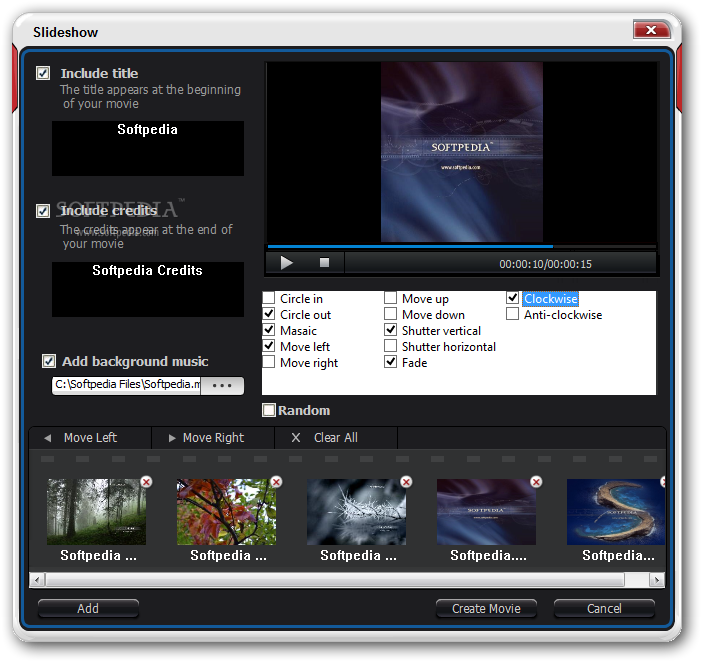The image size is (702, 662).
Task: Remove the autumn leaves thumbnail via red X
Action: point(276,482)
